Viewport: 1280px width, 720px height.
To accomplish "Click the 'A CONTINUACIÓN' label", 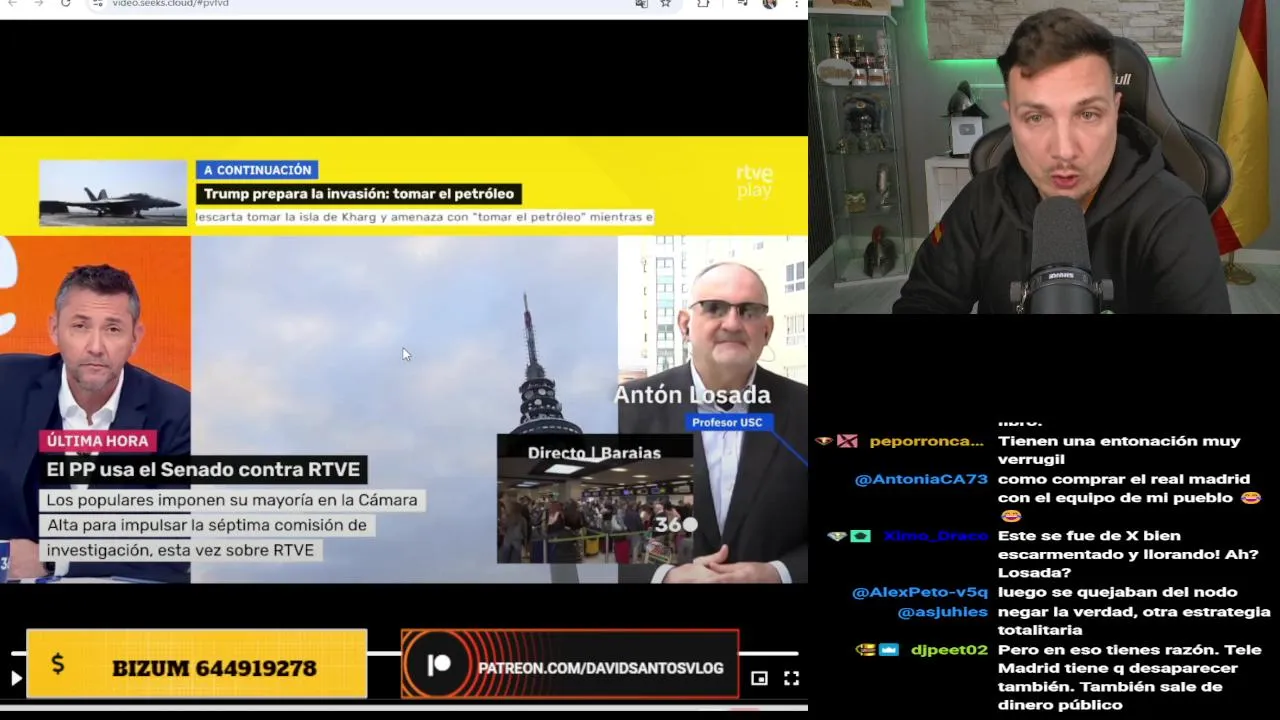I will click(x=257, y=170).
